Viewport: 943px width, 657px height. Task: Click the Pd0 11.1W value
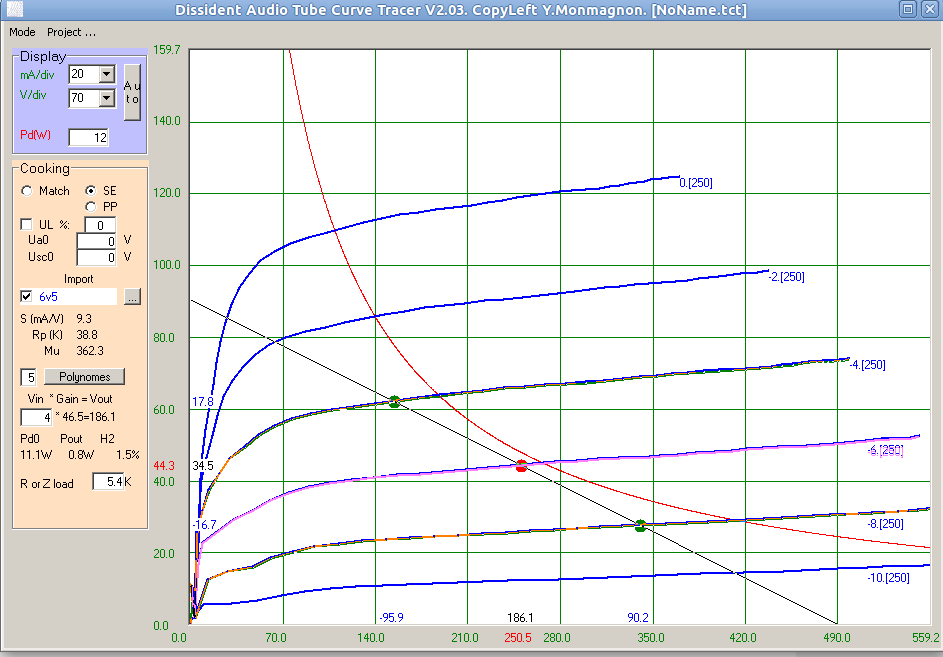pyautogui.click(x=36, y=455)
